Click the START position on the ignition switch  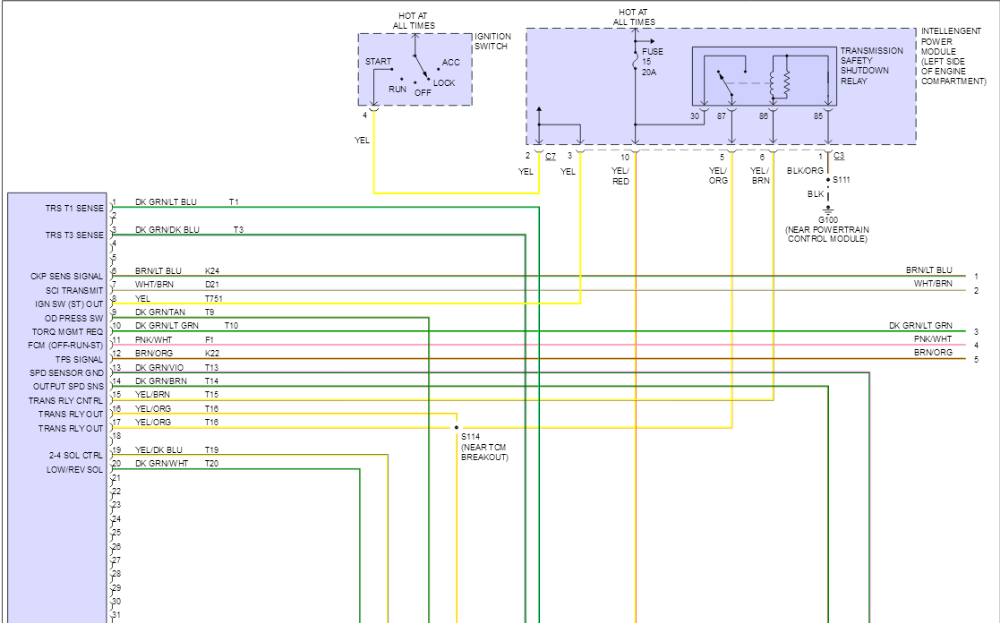(x=378, y=61)
